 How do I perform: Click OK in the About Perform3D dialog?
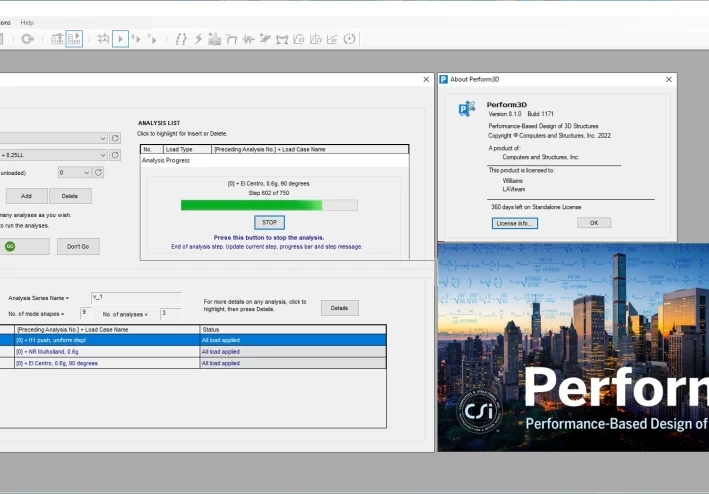coord(594,223)
